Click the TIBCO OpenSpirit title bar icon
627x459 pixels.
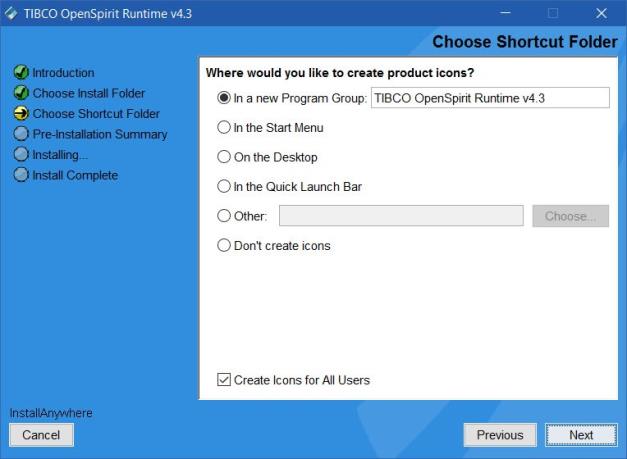[11, 14]
